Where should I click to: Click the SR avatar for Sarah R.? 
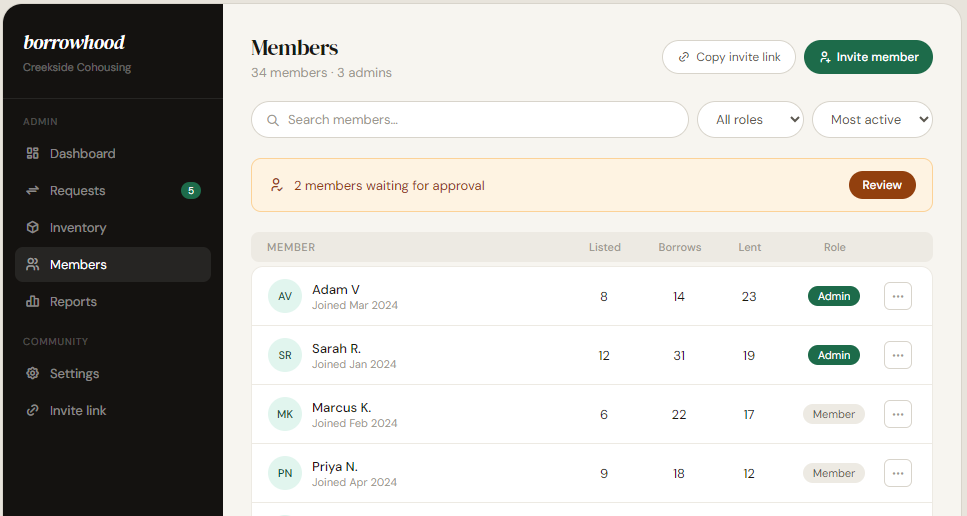285,356
